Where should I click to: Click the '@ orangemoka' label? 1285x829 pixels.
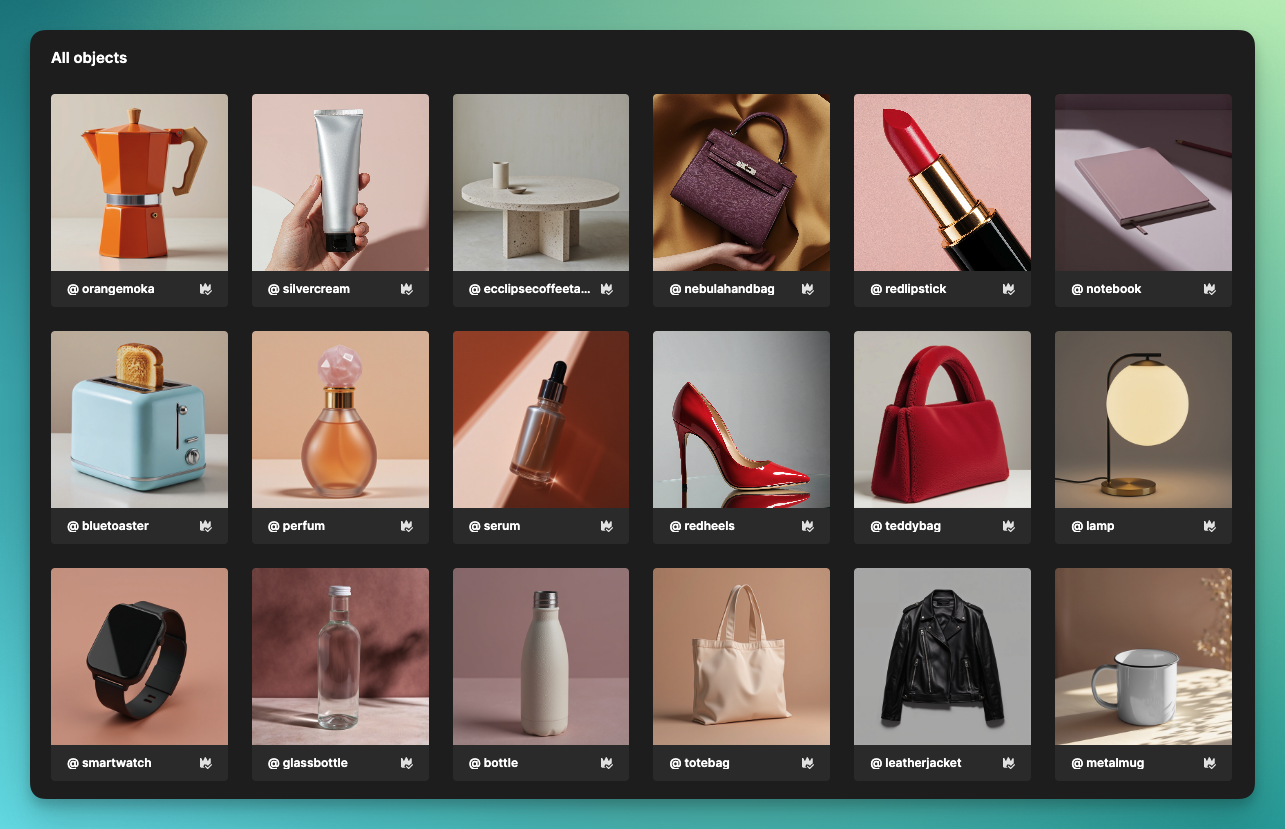pyautogui.click(x=111, y=289)
